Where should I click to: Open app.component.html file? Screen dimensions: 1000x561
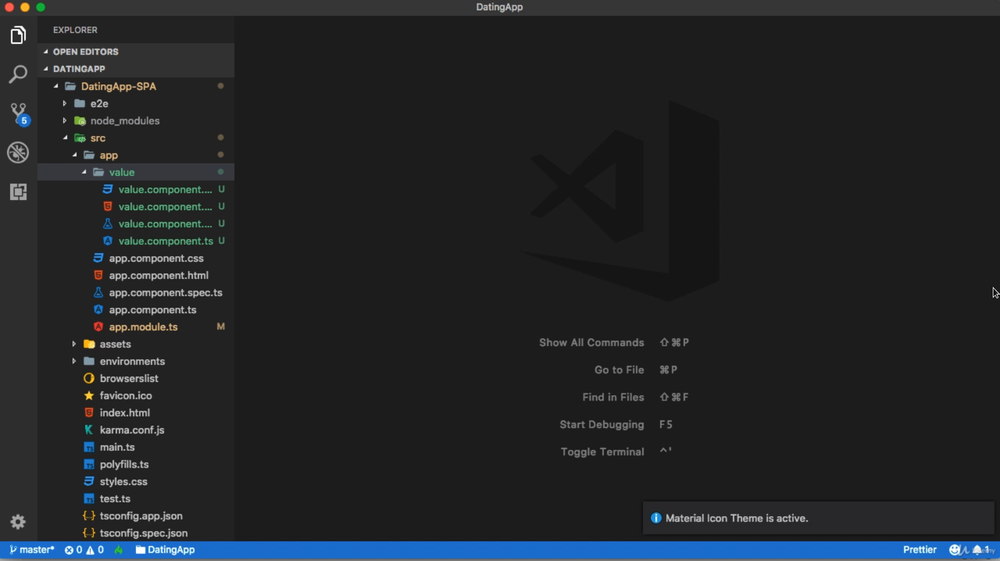[x=158, y=275]
